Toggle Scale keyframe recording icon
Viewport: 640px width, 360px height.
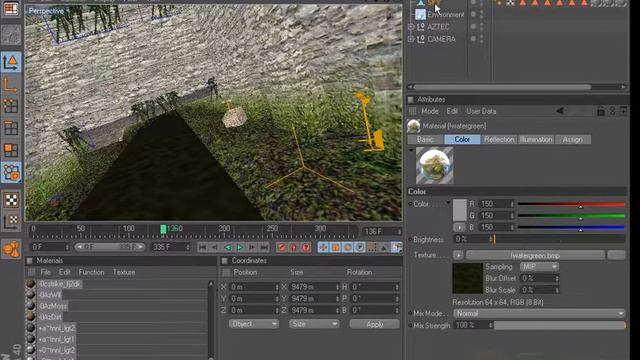[336, 247]
